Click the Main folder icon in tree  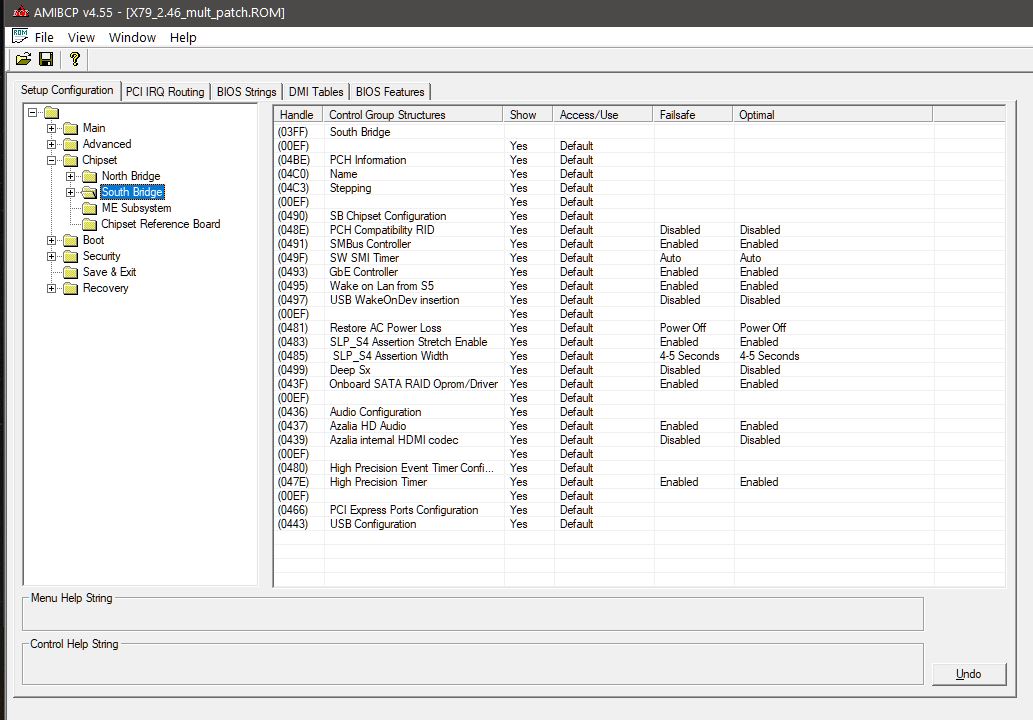[x=70, y=128]
